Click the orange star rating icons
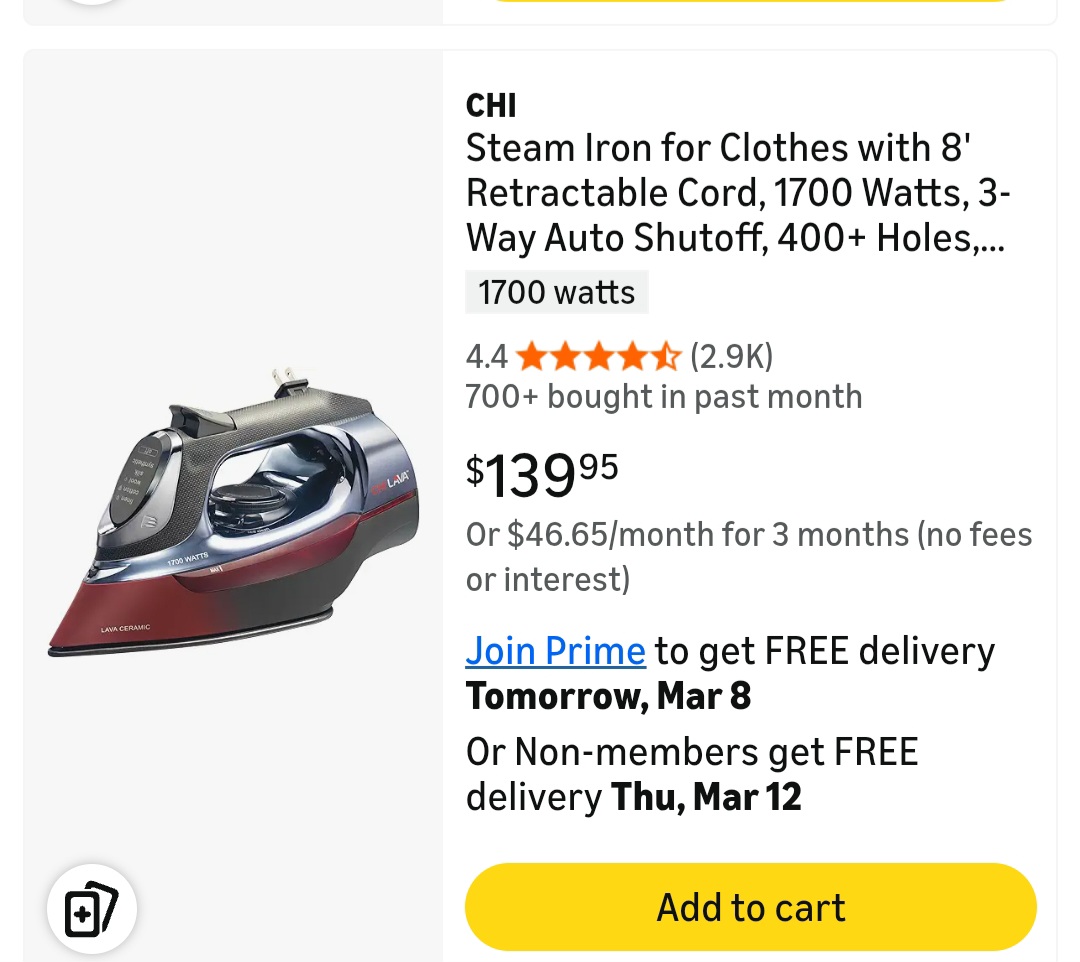 (598, 356)
